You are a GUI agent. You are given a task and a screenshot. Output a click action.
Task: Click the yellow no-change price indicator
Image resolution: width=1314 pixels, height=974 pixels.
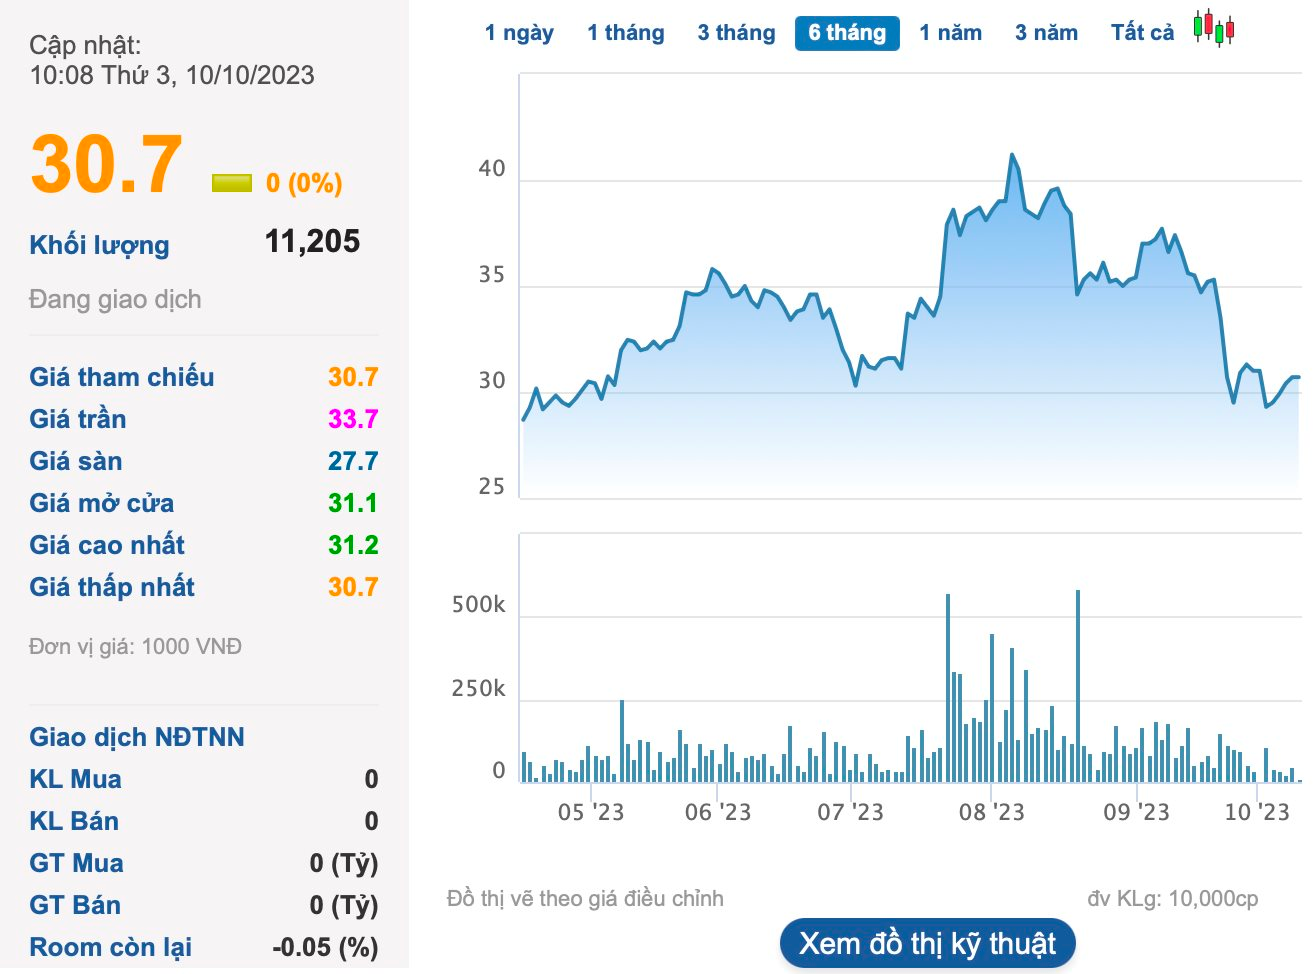click(x=232, y=183)
